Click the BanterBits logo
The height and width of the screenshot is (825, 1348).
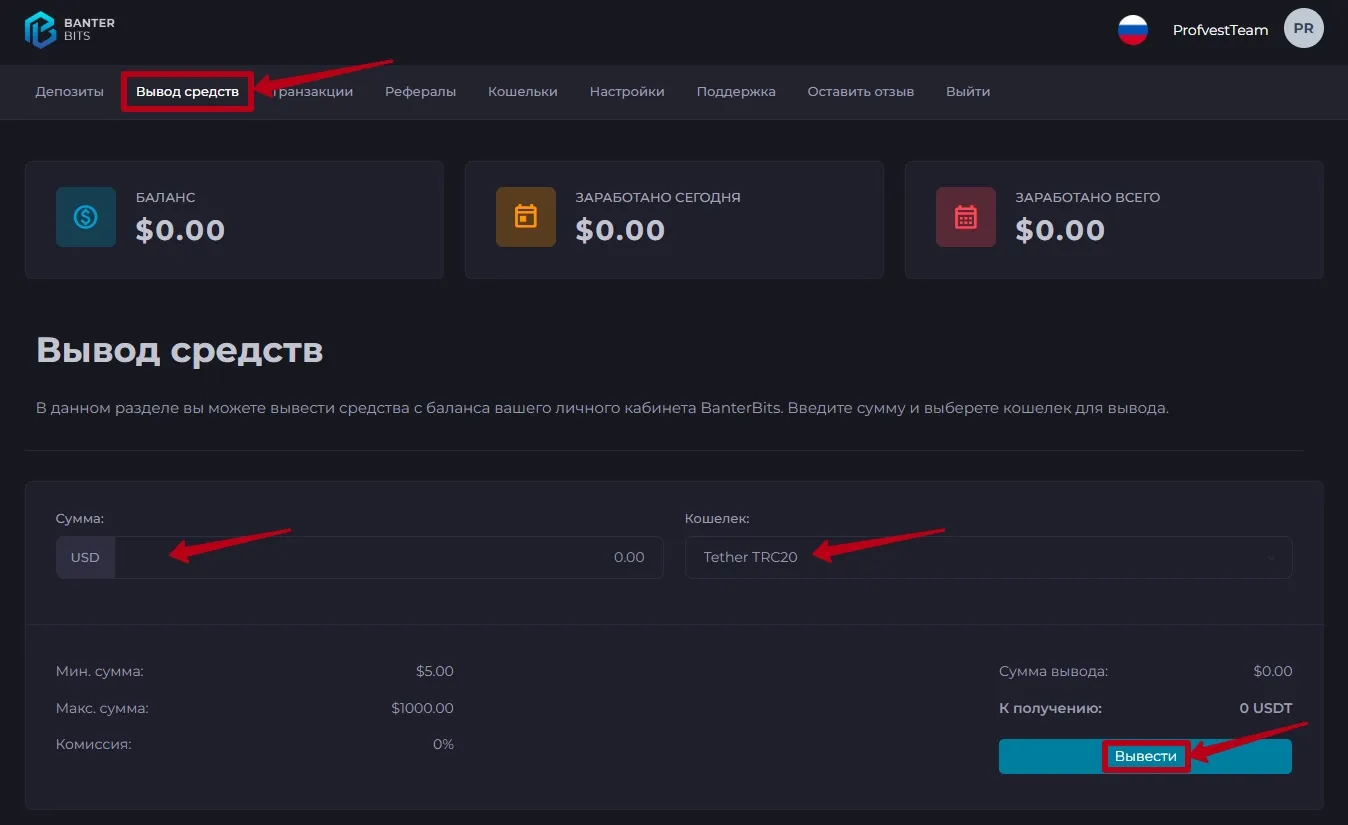[x=70, y=30]
